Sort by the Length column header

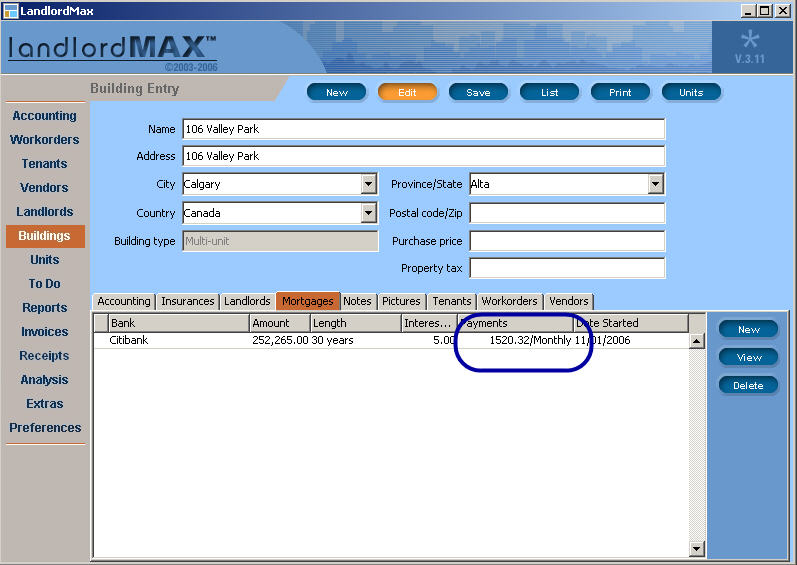coord(355,323)
